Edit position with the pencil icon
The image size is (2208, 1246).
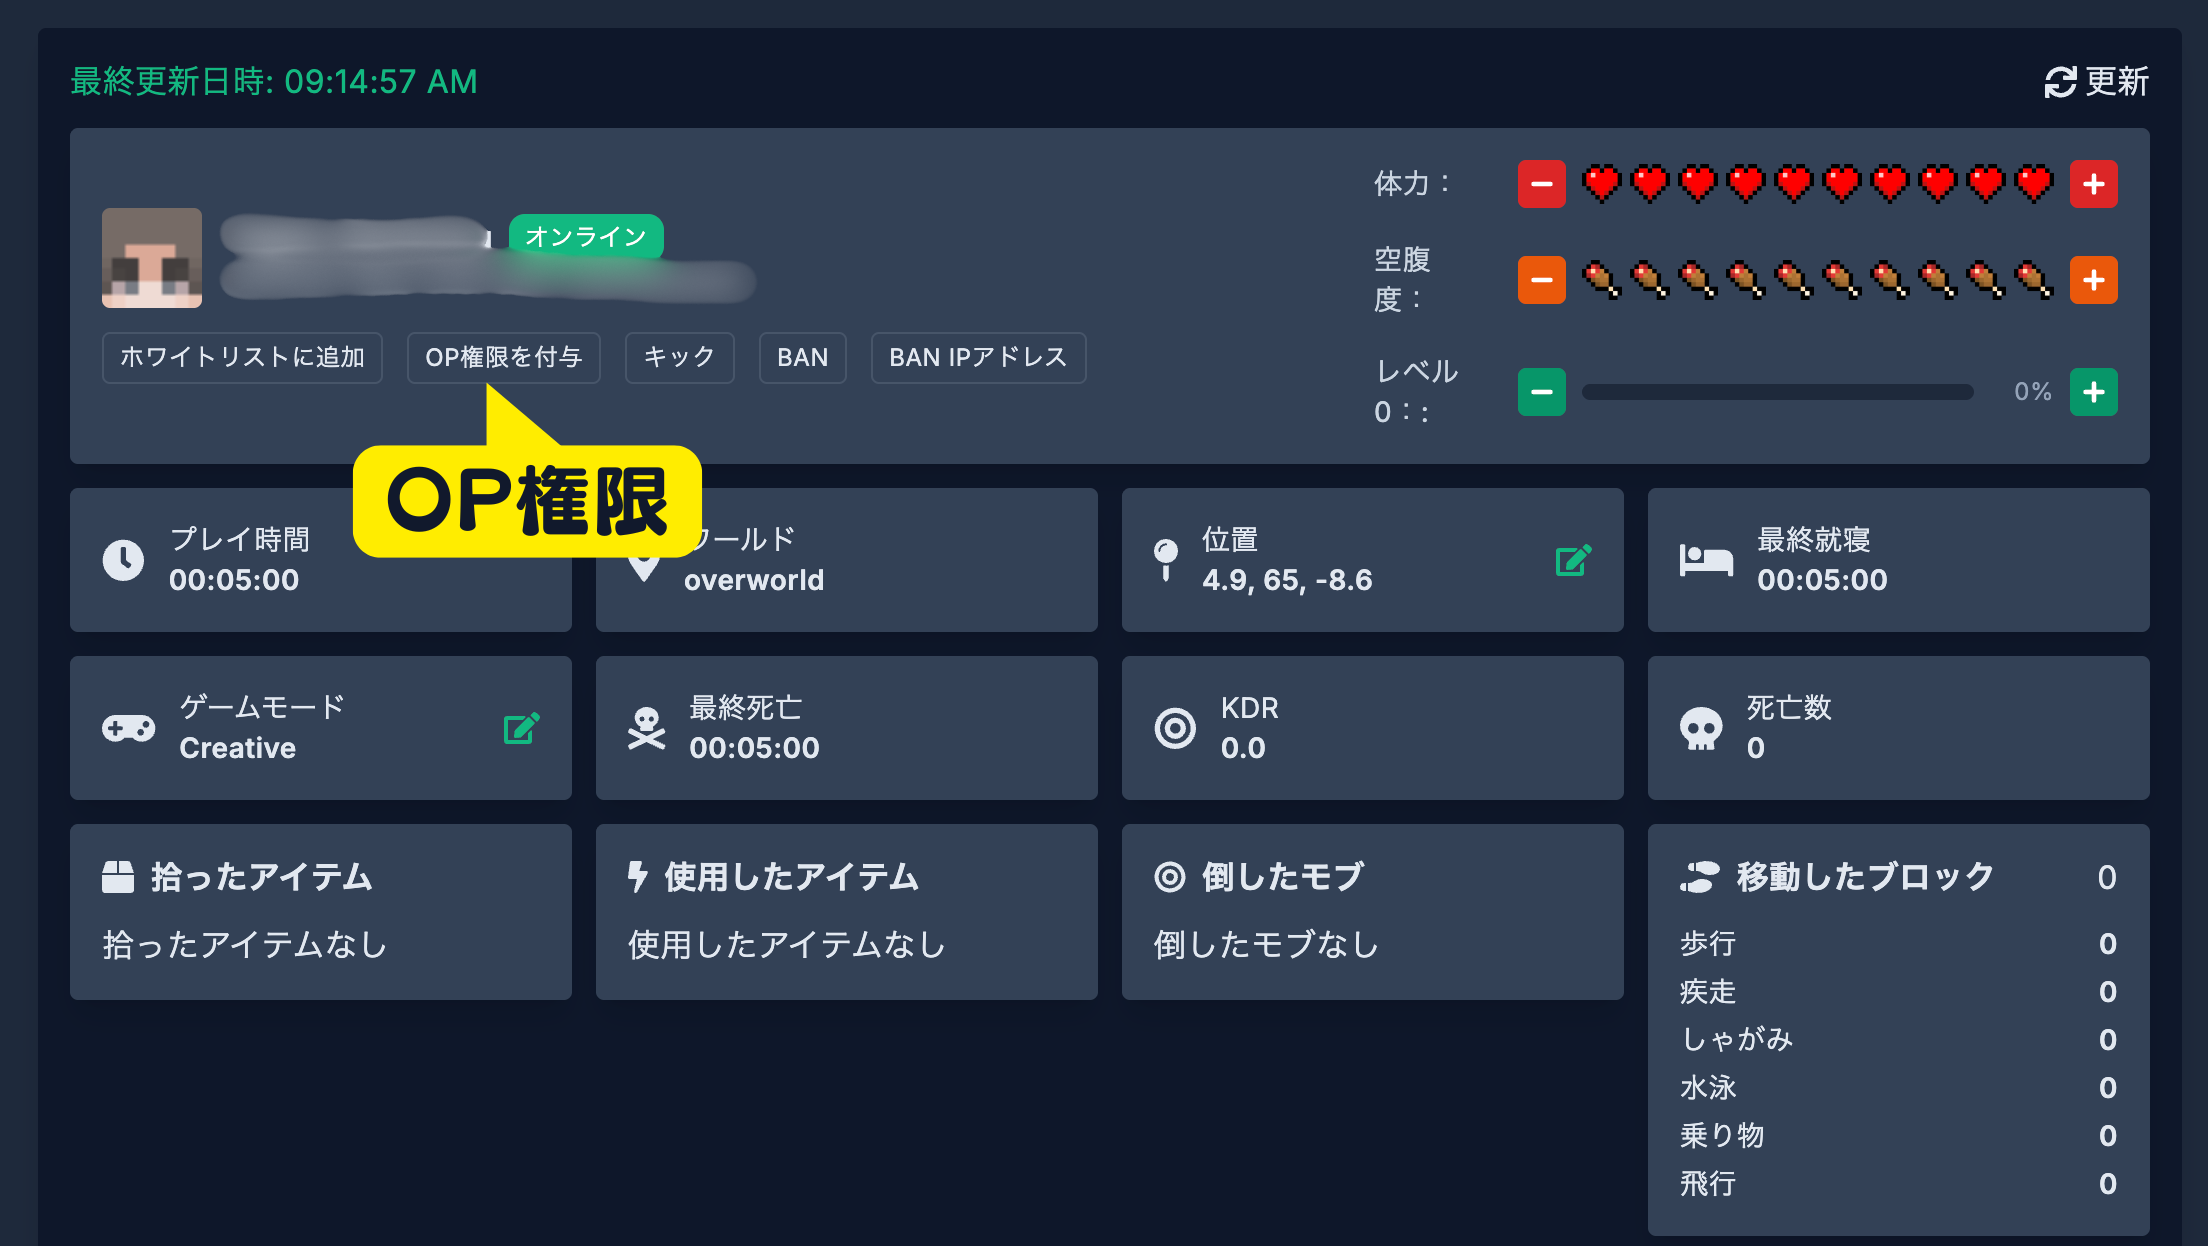[x=1573, y=560]
